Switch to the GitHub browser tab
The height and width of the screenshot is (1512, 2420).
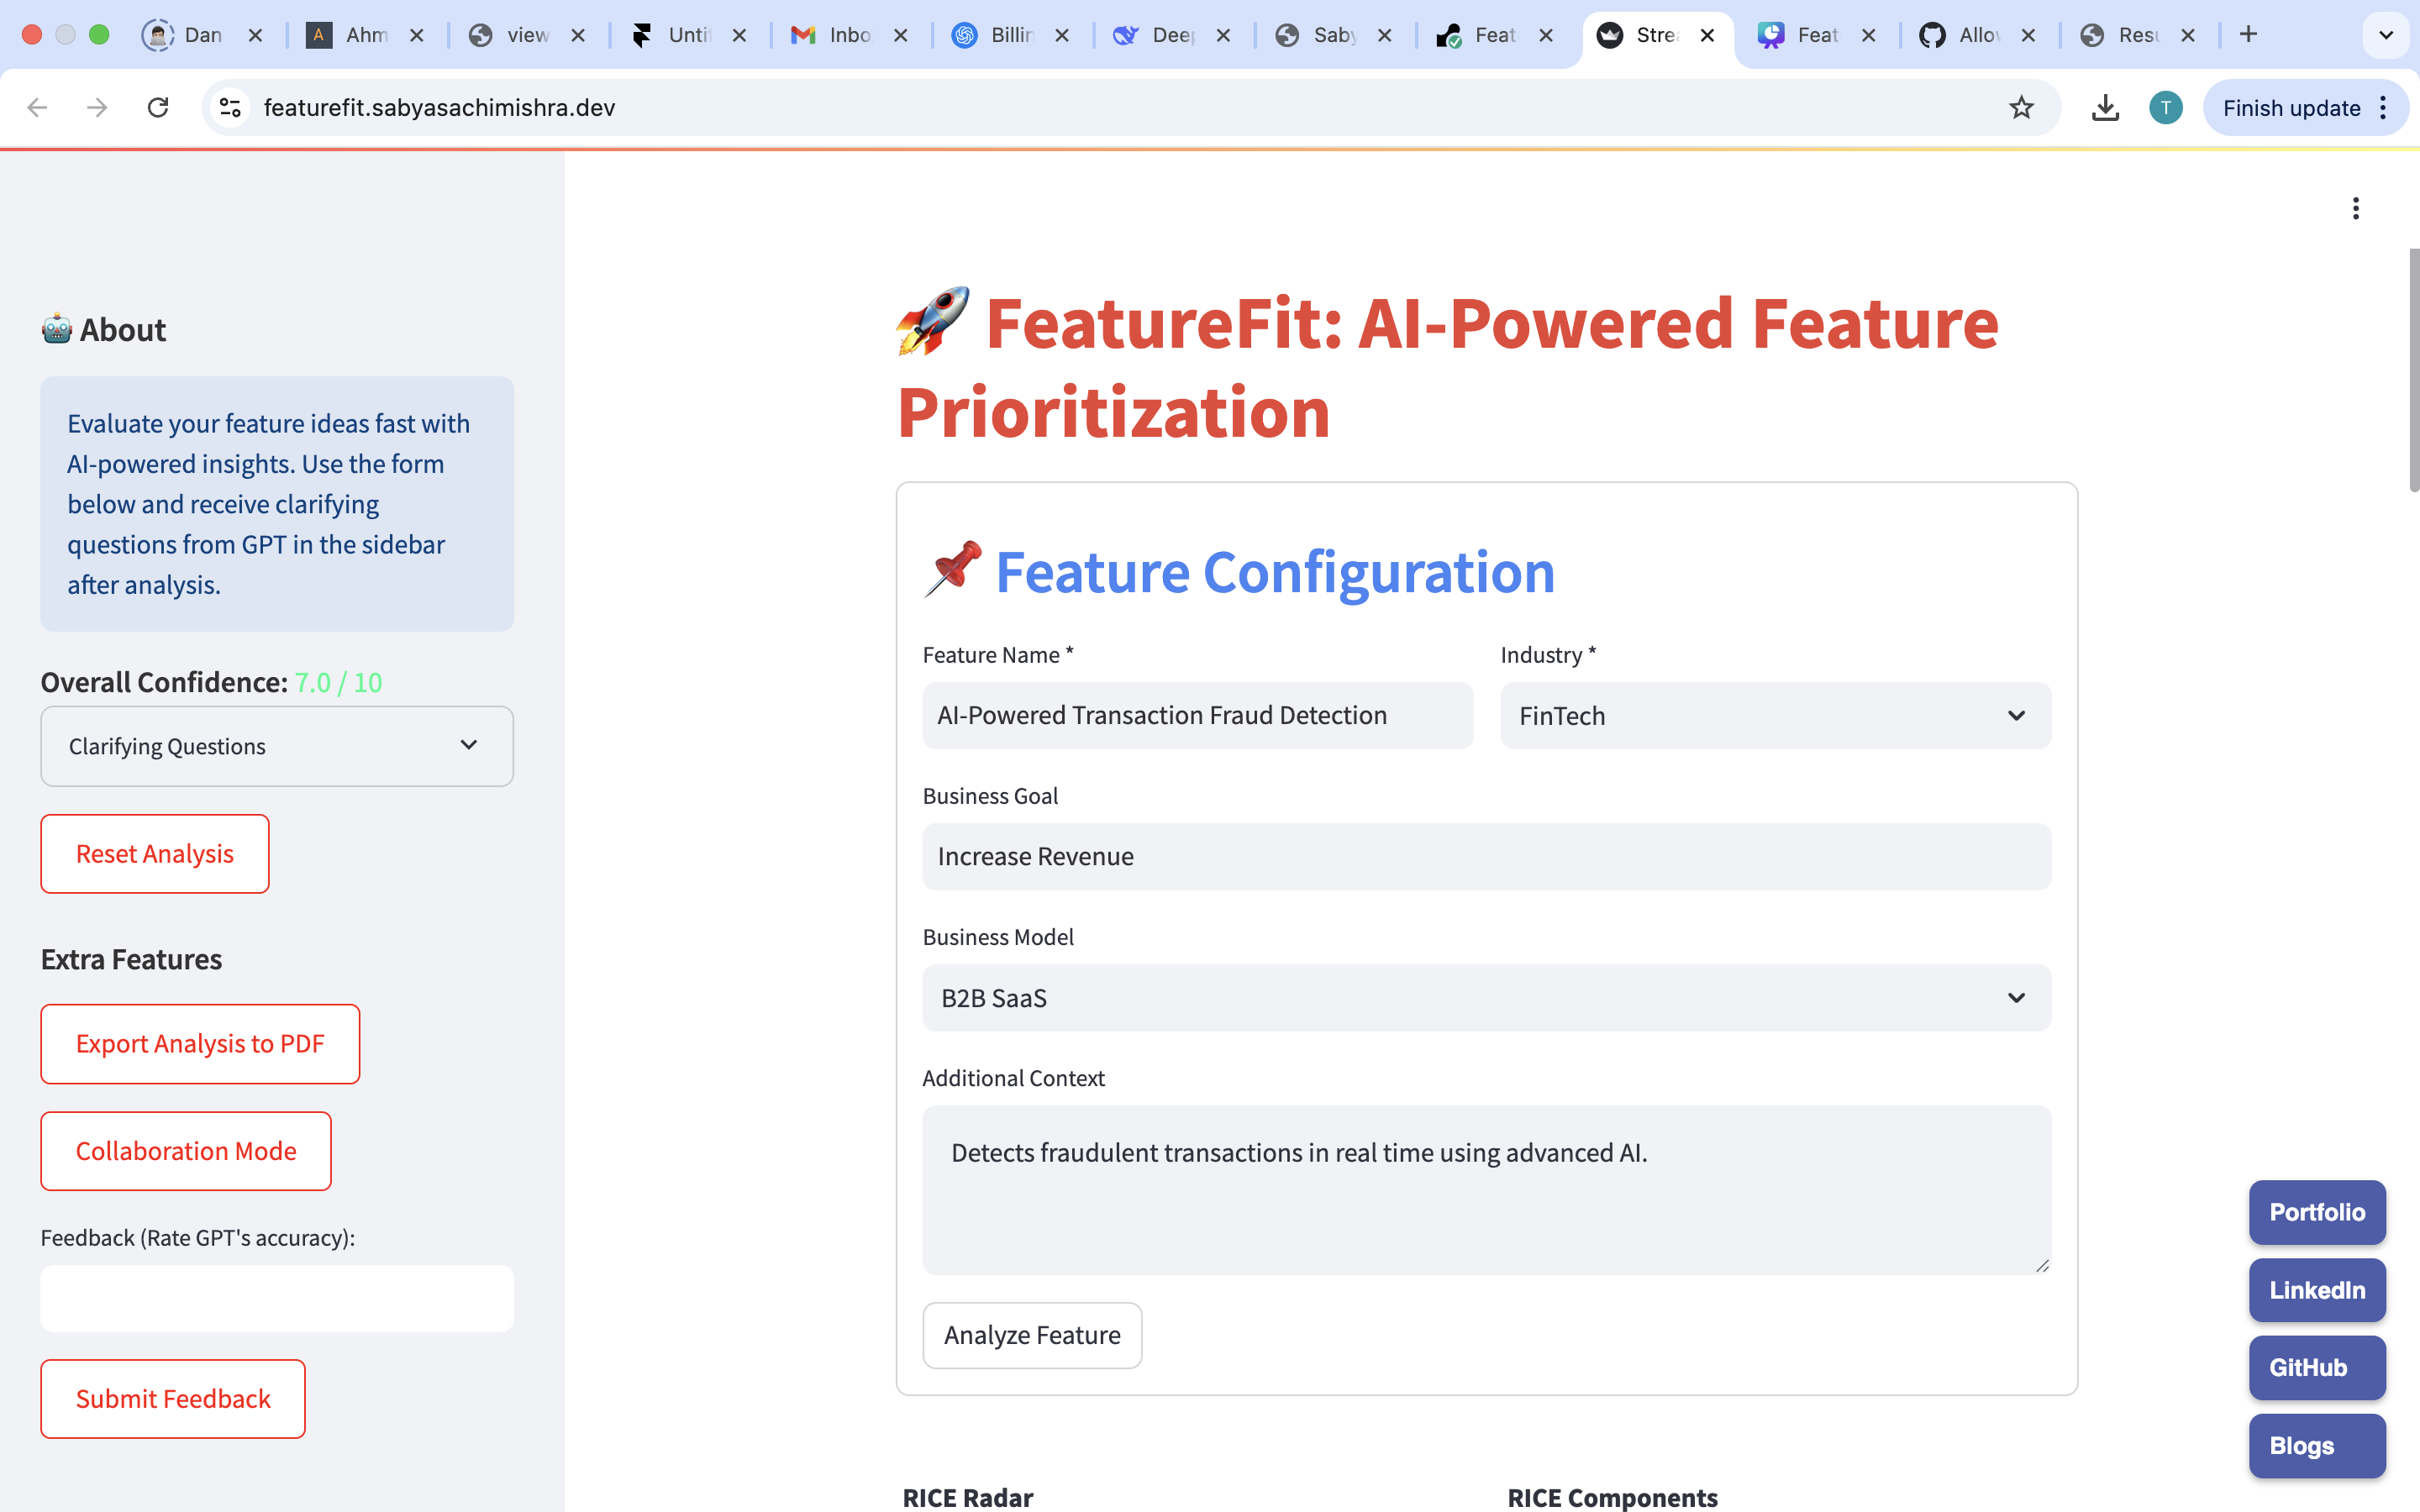(1966, 35)
